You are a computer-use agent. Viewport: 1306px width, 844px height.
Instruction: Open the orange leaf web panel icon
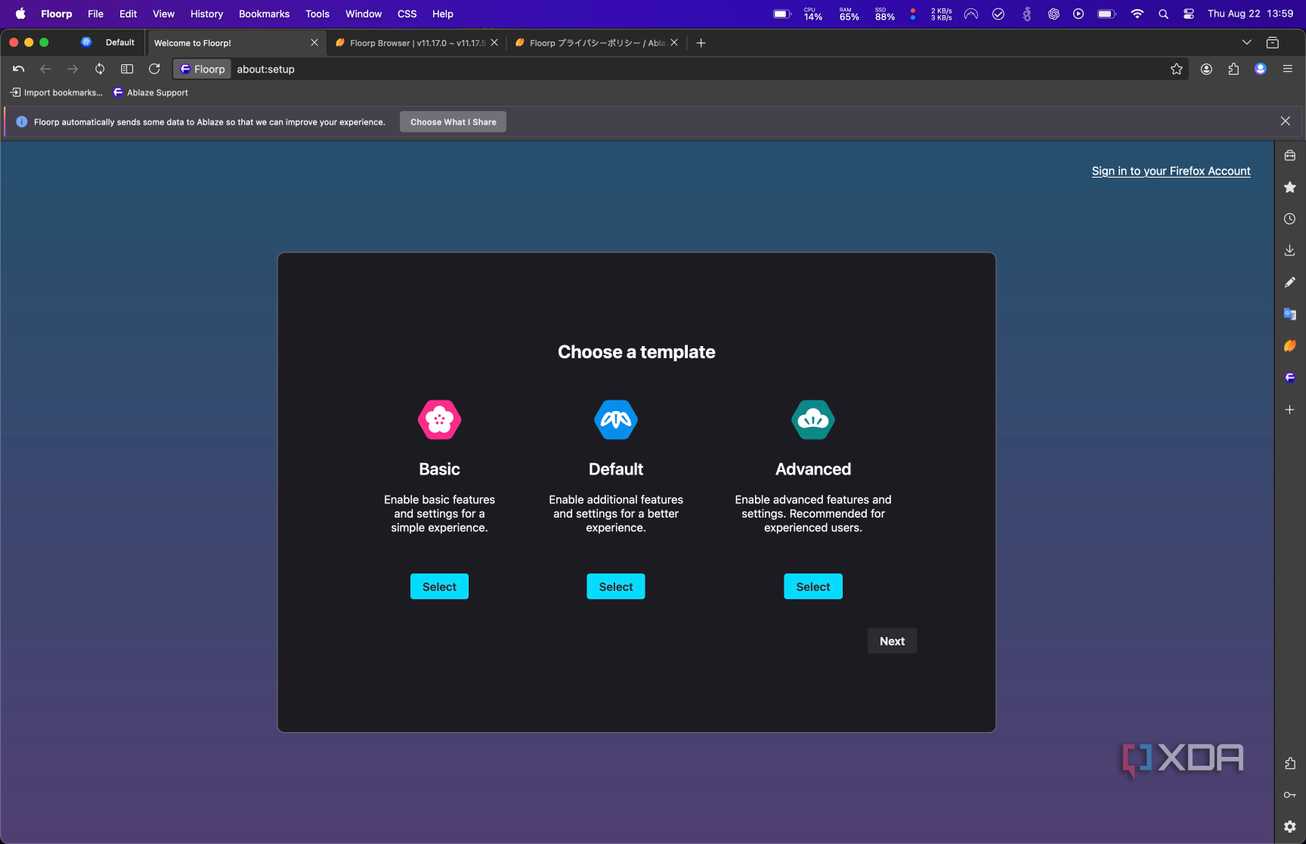(x=1290, y=346)
